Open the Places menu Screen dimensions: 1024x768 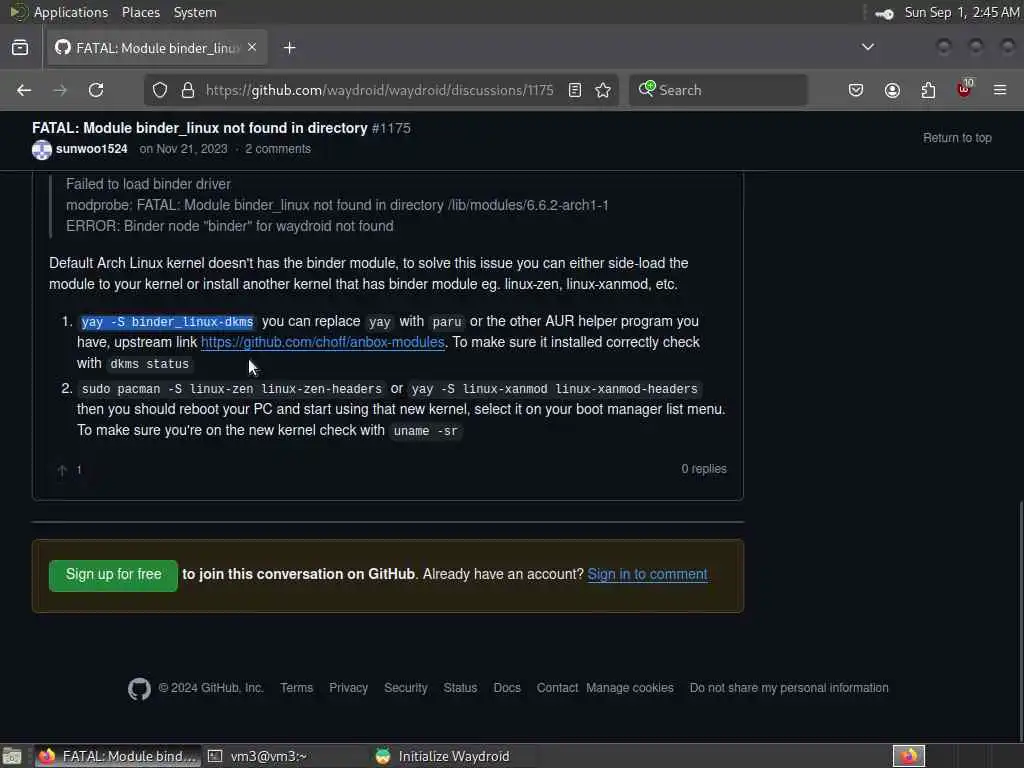[x=140, y=12]
